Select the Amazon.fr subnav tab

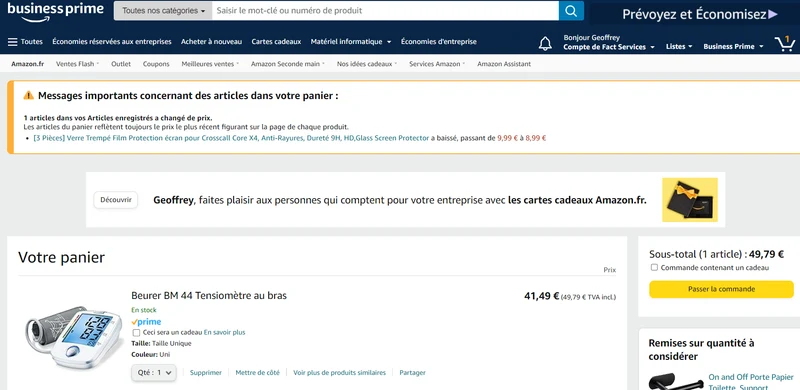click(27, 64)
